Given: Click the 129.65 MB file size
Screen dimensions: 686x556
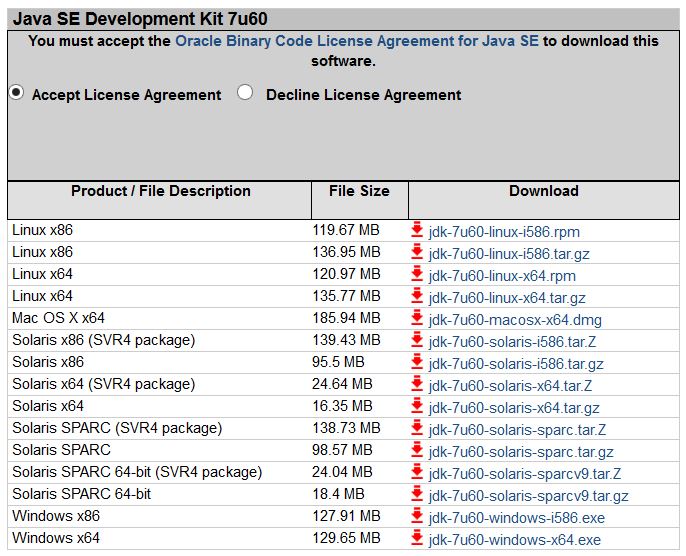Looking at the screenshot, I should point(346,538).
